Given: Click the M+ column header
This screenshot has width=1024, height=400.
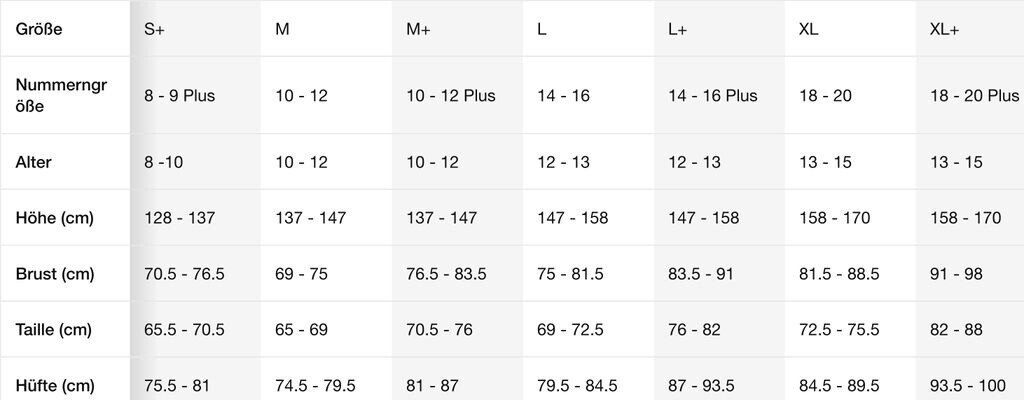Looking at the screenshot, I should tap(418, 29).
